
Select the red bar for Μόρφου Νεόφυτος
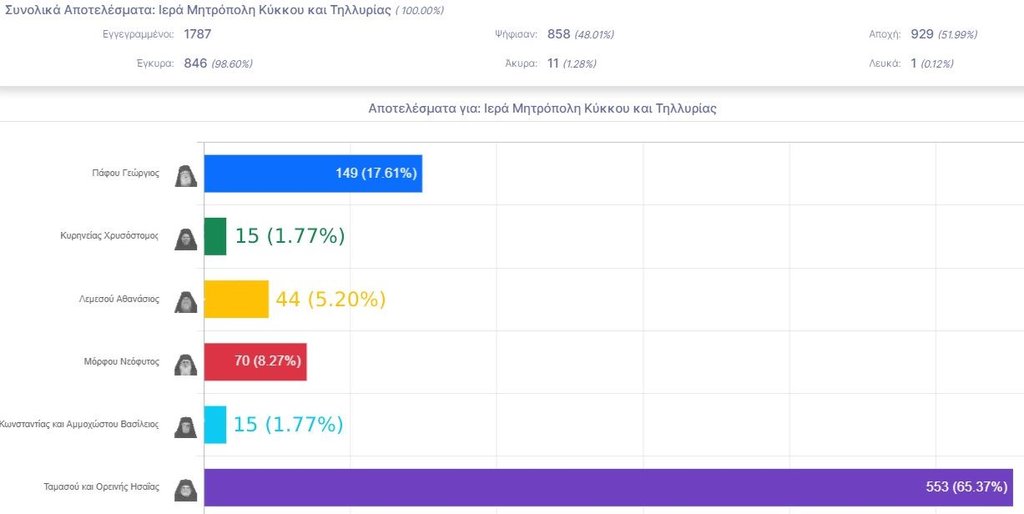pos(255,362)
